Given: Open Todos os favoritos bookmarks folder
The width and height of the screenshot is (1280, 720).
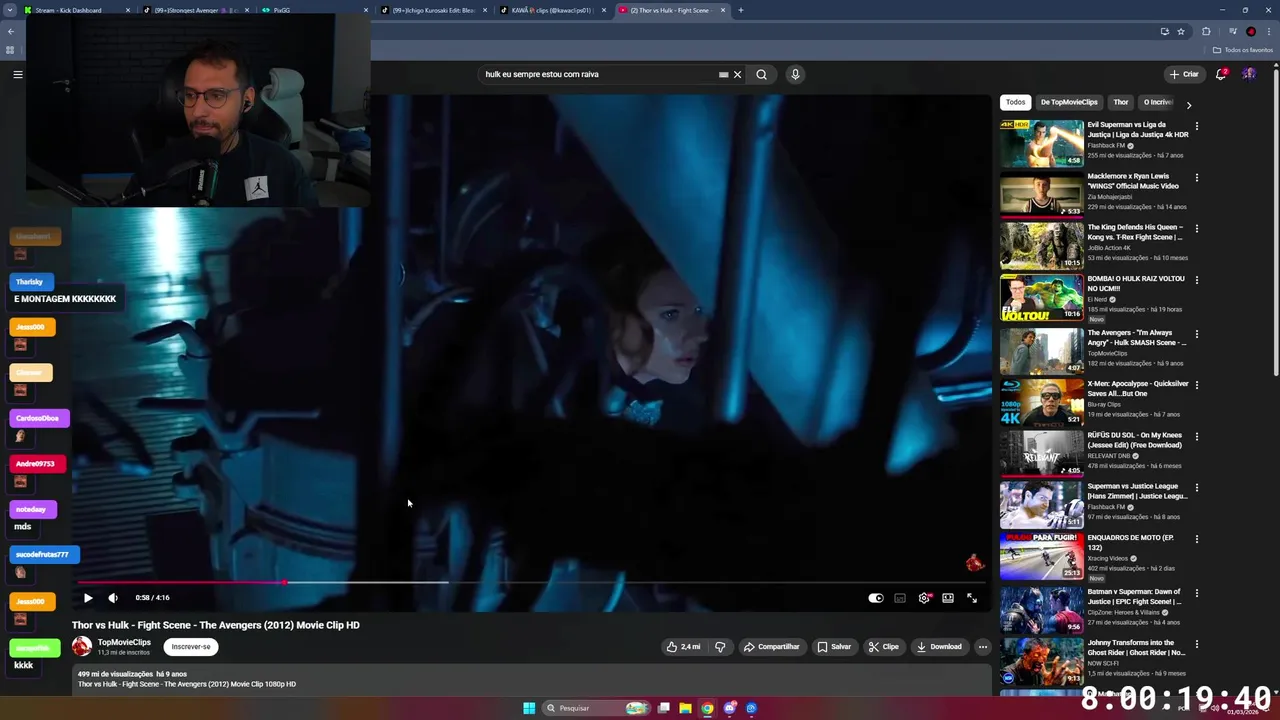Looking at the screenshot, I should (1243, 50).
